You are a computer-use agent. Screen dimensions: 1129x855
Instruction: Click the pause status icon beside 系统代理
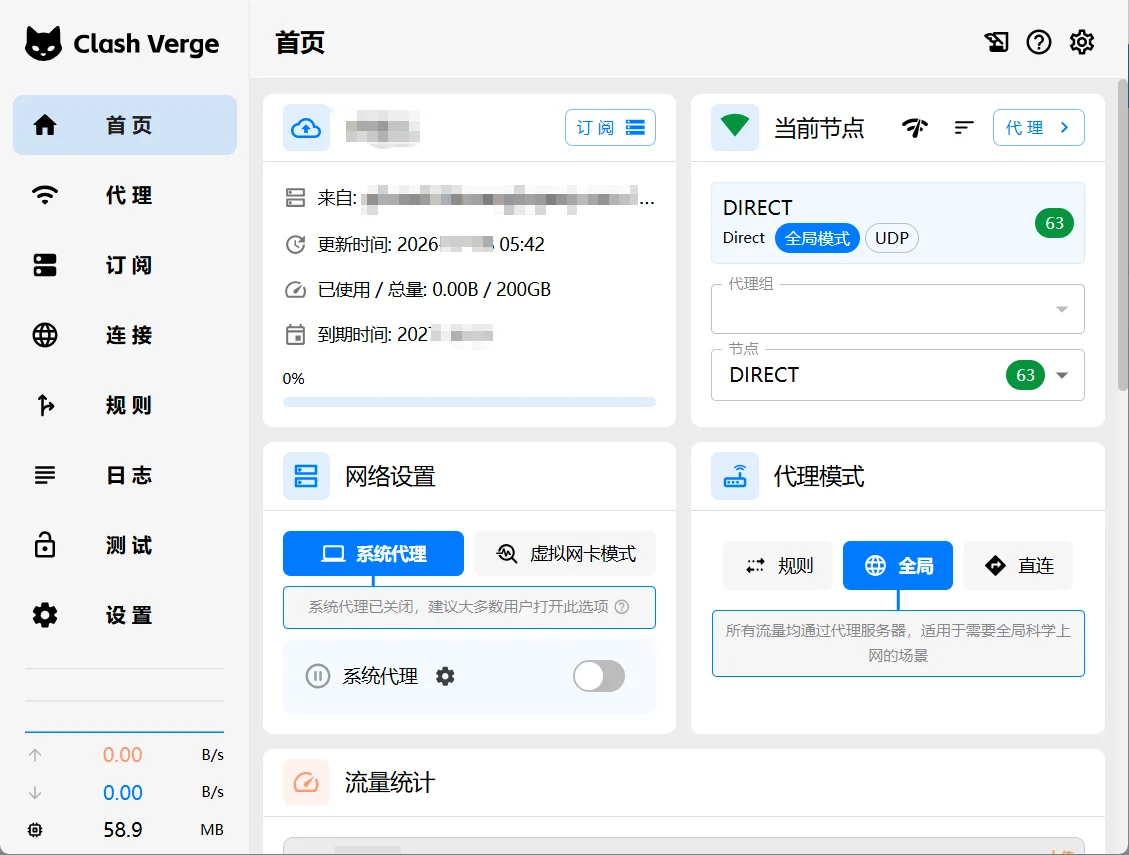click(318, 676)
